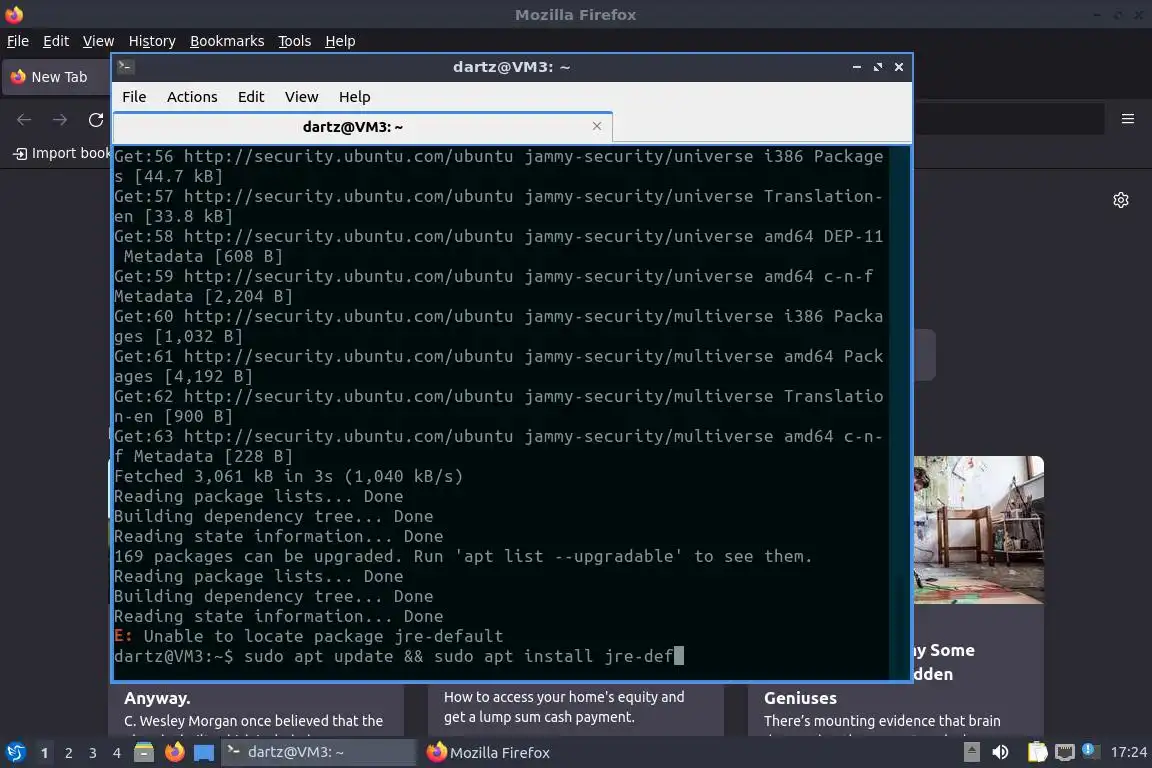This screenshot has height=768, width=1152.
Task: Open the application launcher menu in taskbar
Action: tap(15, 753)
